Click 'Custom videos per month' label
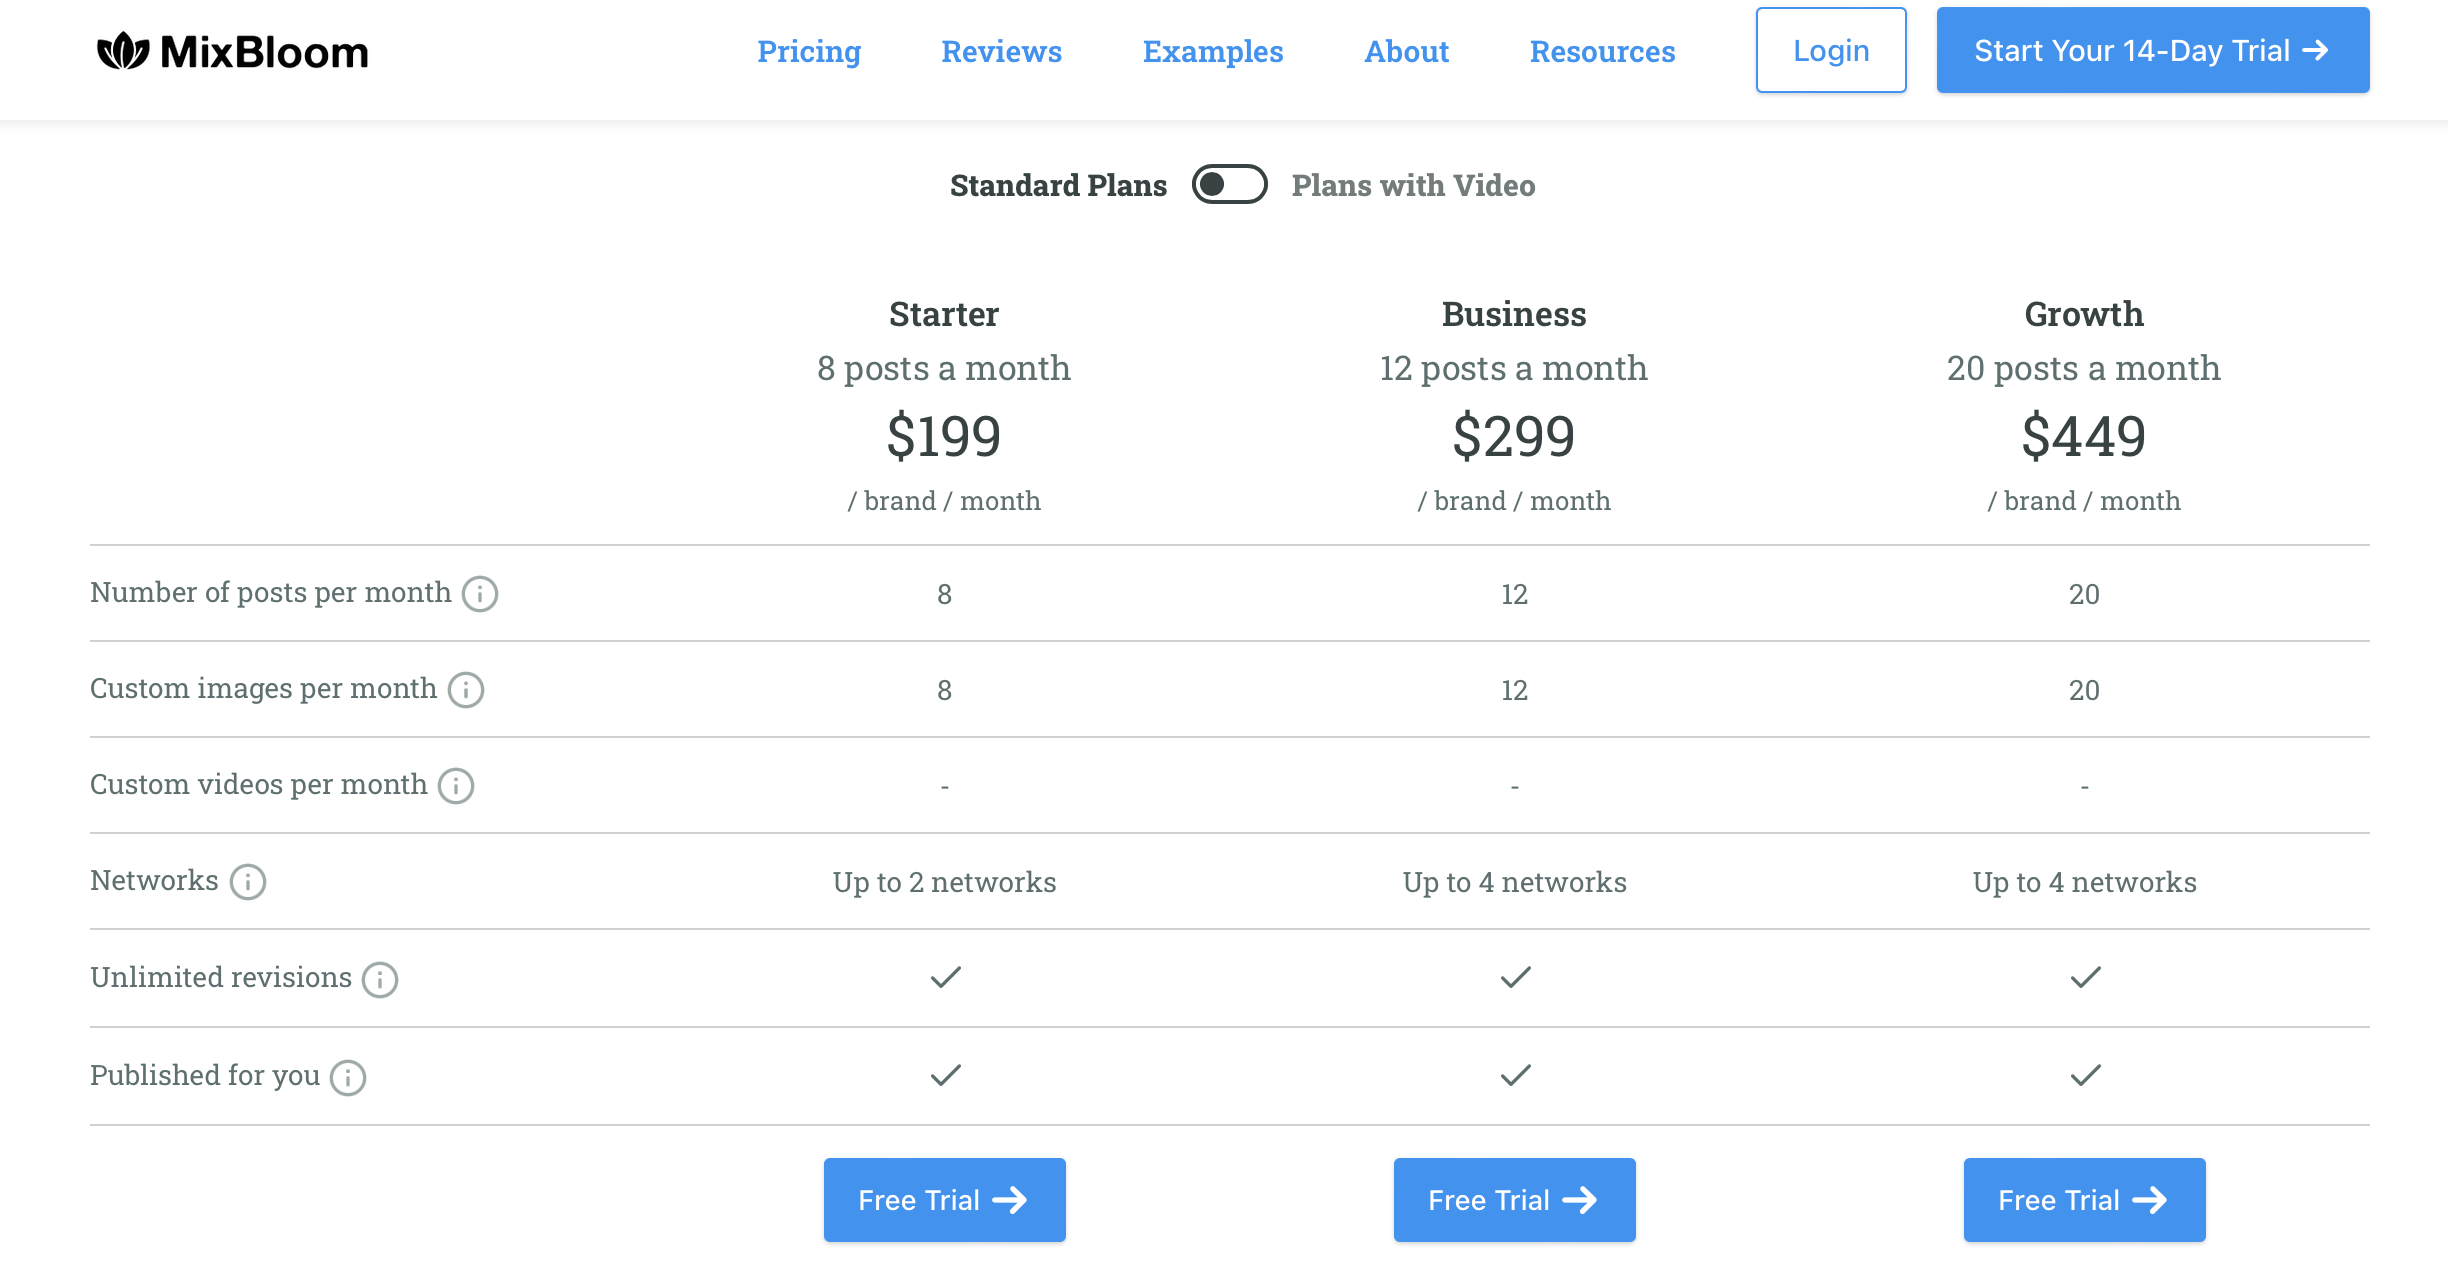This screenshot has height=1288, width=2448. pos(259,784)
